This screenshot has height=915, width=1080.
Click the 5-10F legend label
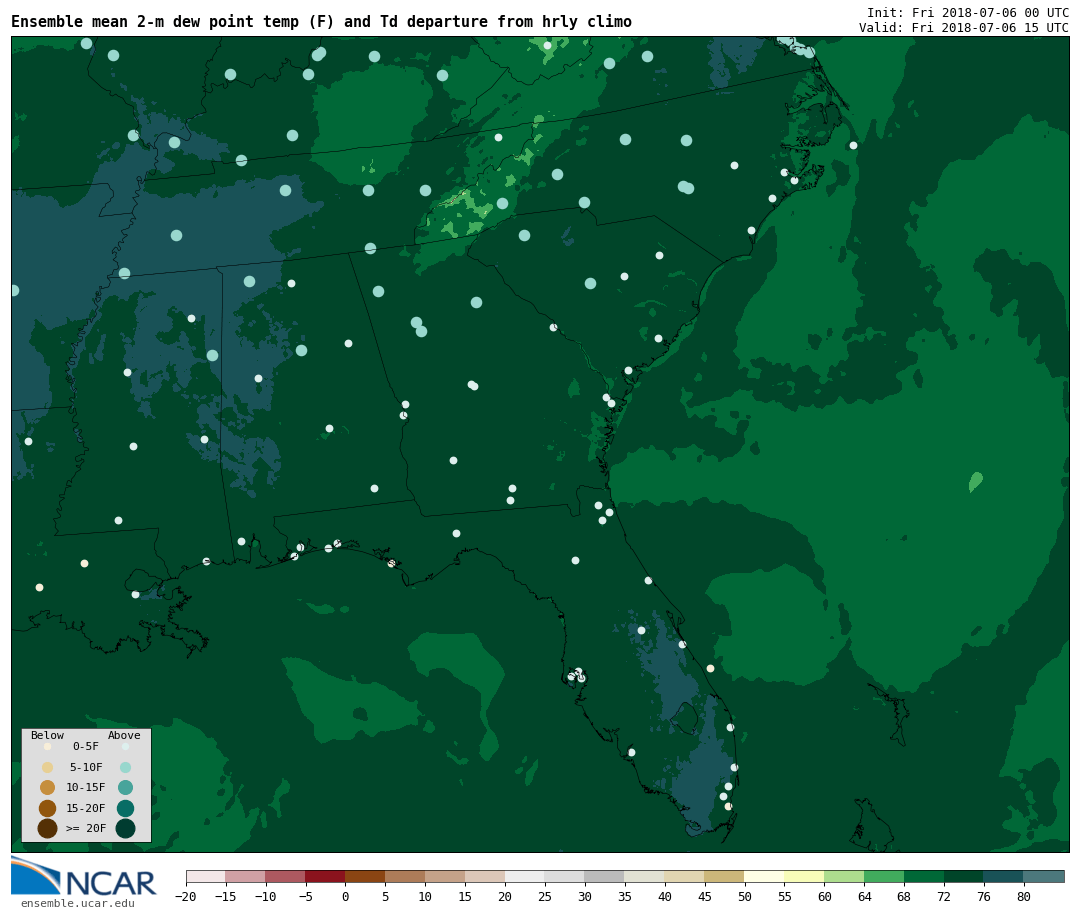86,767
